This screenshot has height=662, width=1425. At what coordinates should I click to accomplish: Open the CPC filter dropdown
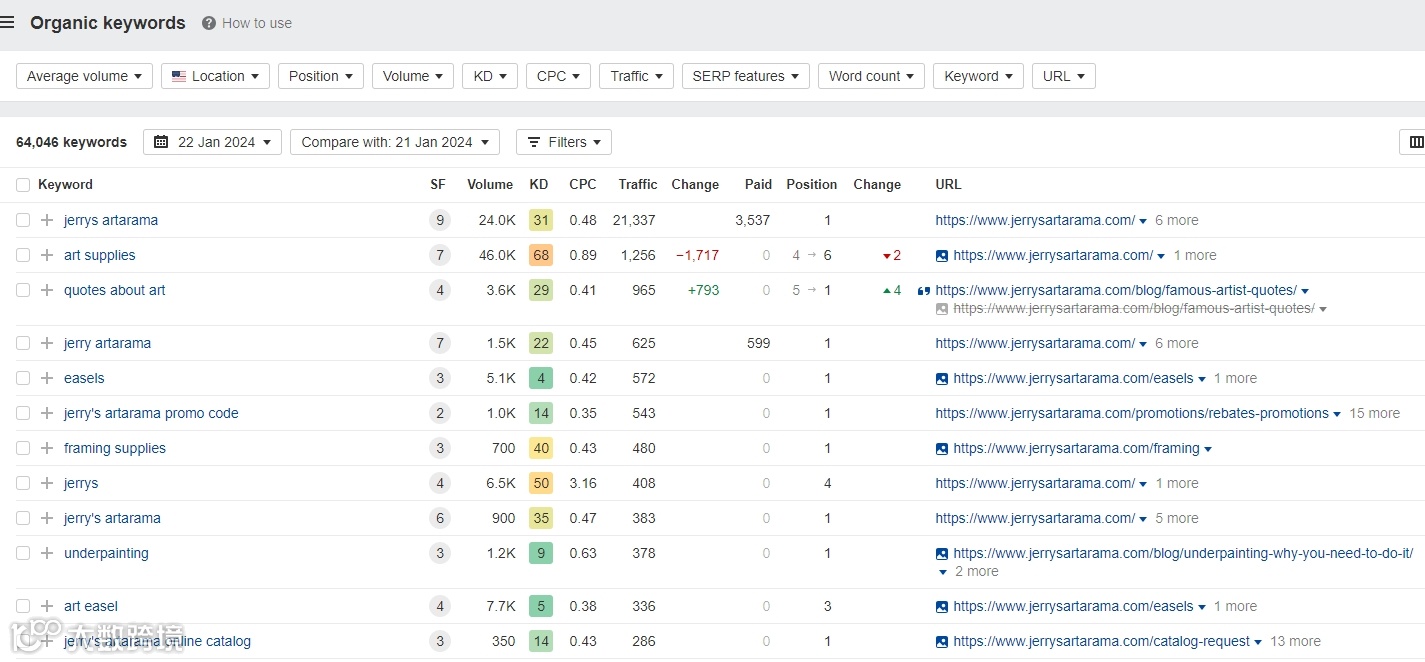coord(558,76)
